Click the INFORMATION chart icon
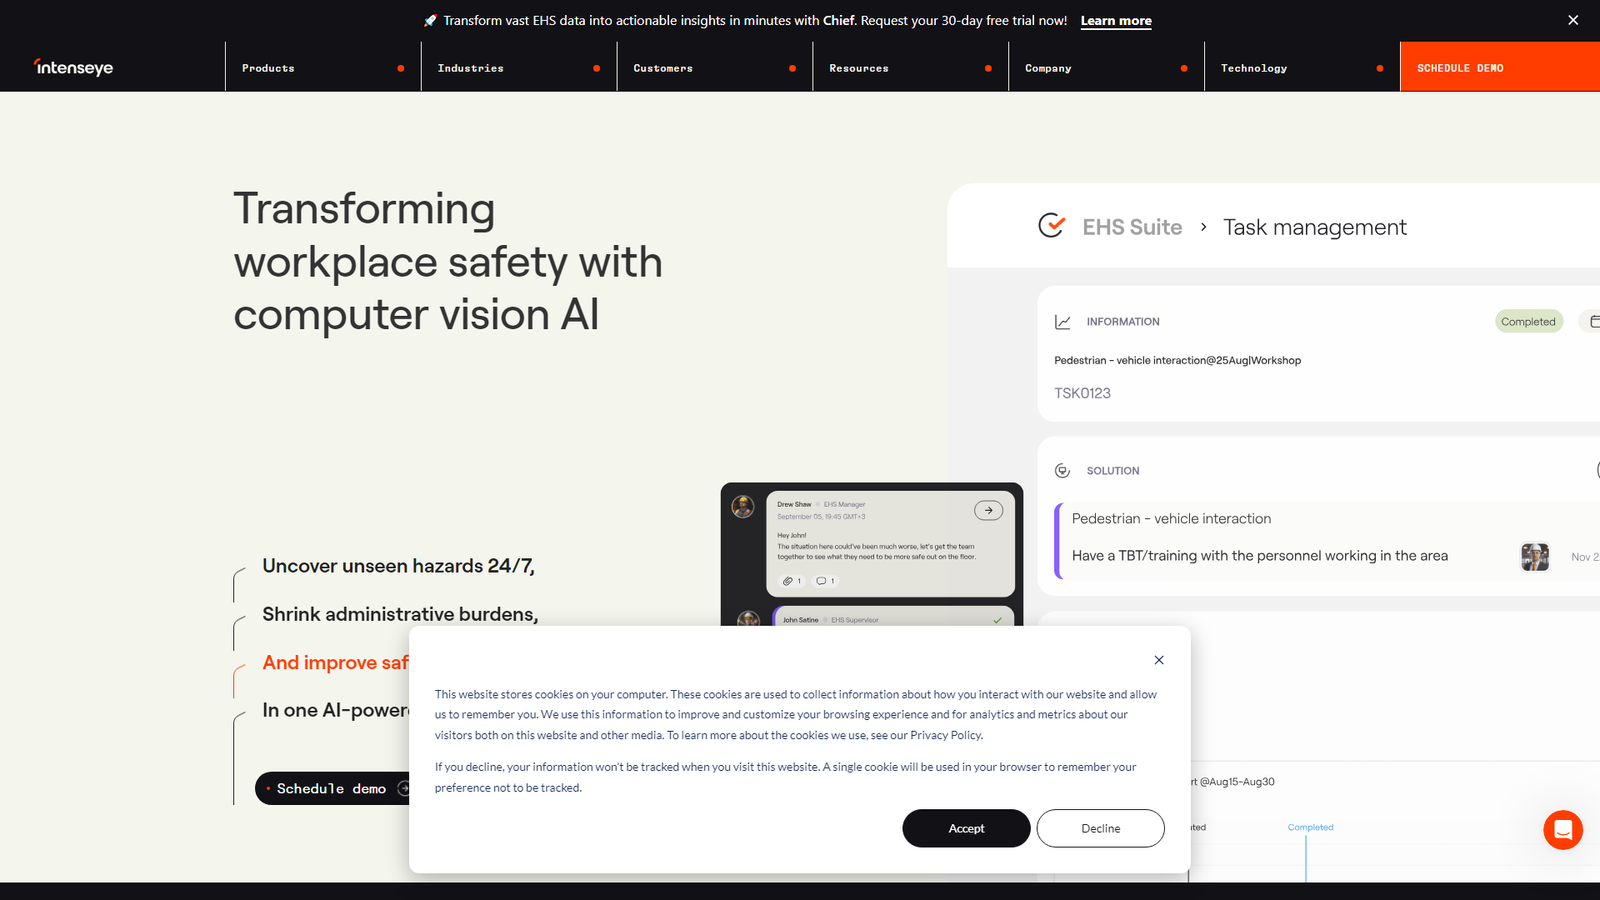This screenshot has width=1600, height=900. pyautogui.click(x=1063, y=322)
